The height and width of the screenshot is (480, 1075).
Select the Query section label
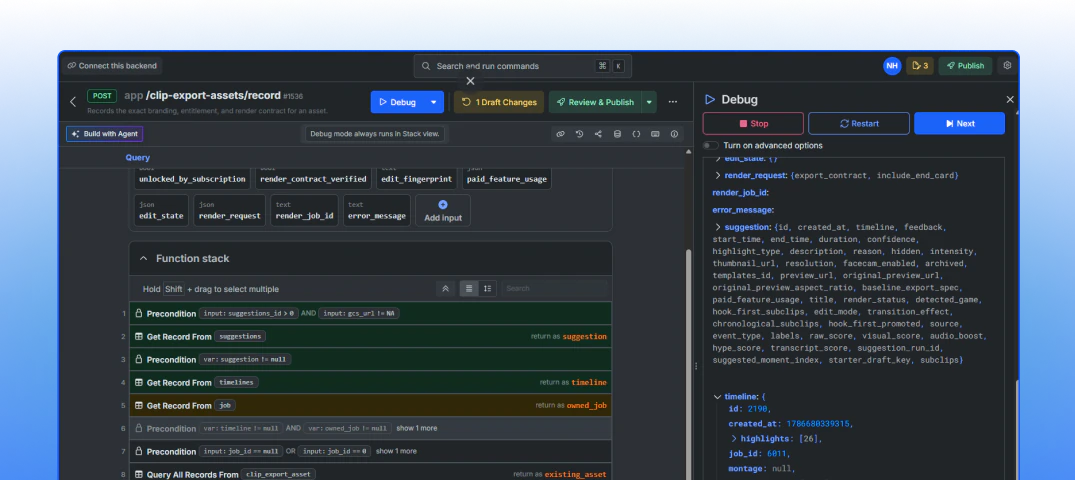pyautogui.click(x=138, y=157)
